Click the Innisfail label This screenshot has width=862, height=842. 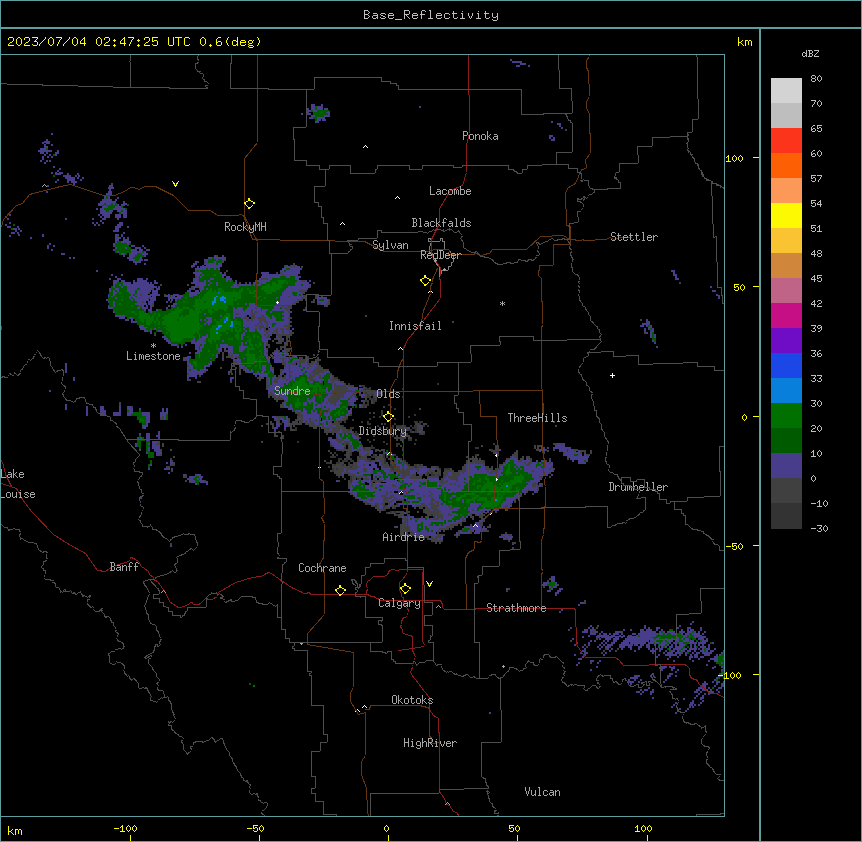[415, 326]
